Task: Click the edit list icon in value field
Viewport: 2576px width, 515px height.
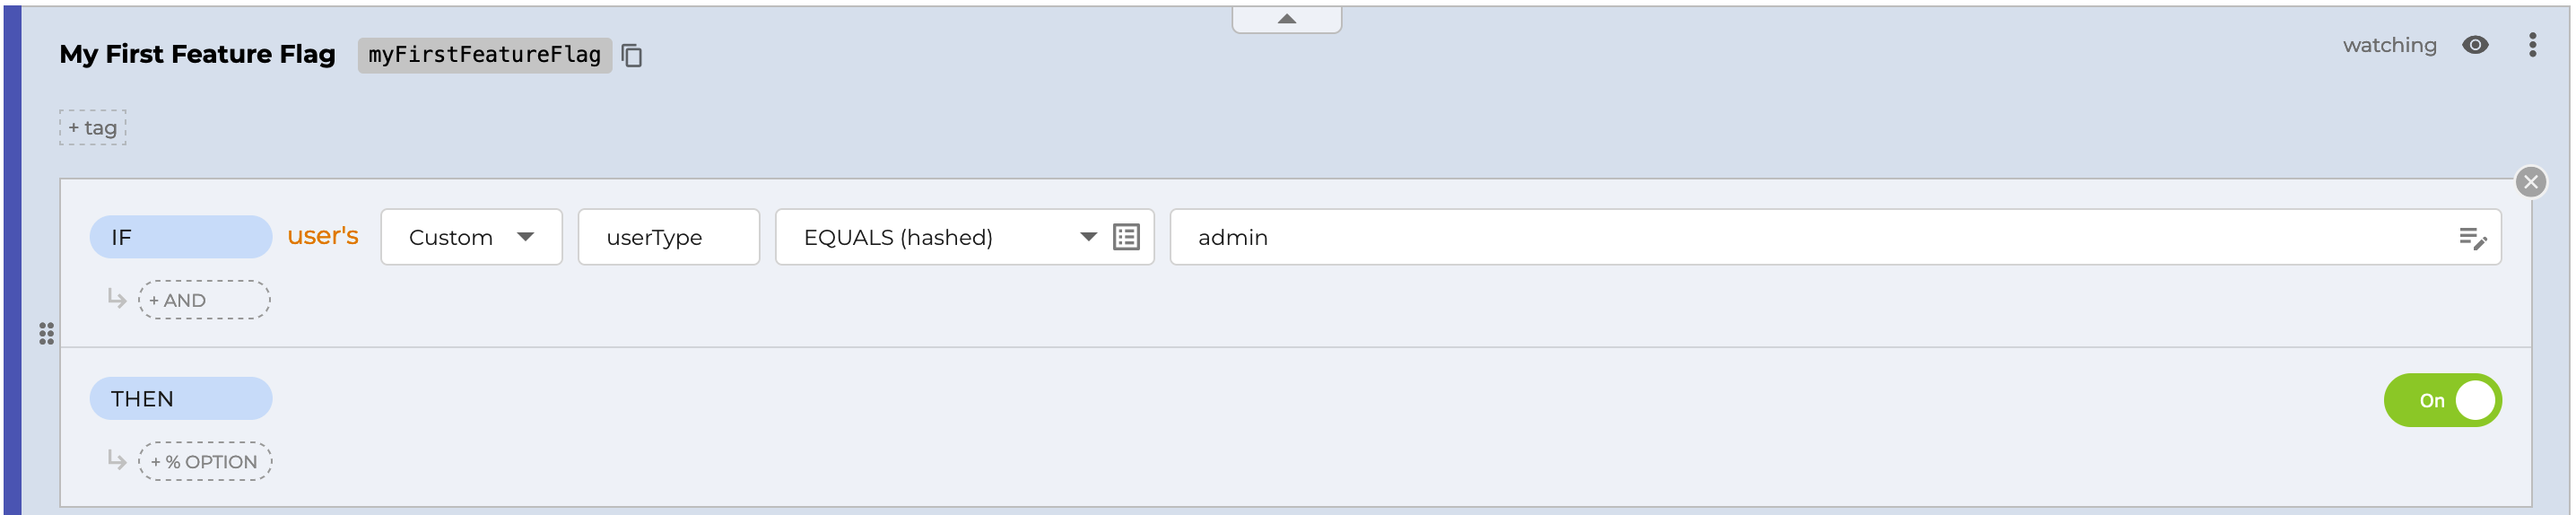Action: 2471,238
